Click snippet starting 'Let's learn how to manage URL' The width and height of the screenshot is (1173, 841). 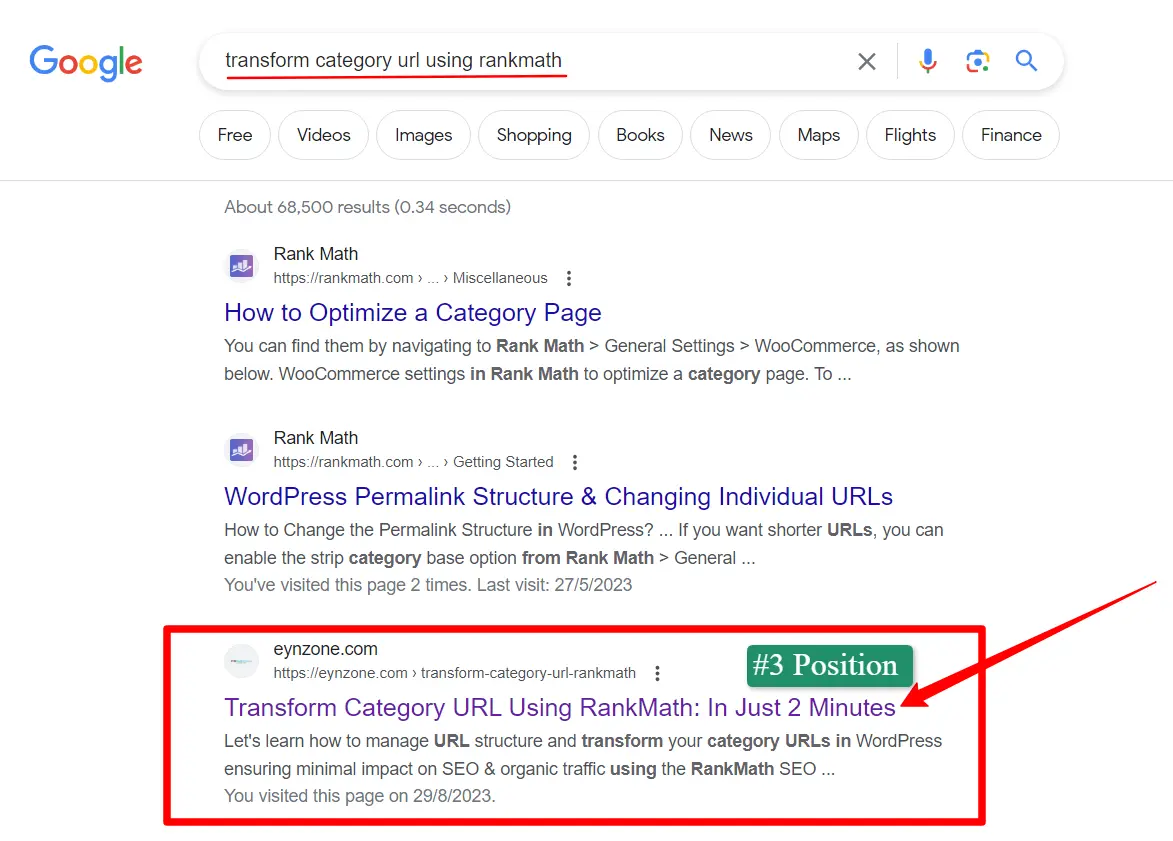(x=583, y=755)
